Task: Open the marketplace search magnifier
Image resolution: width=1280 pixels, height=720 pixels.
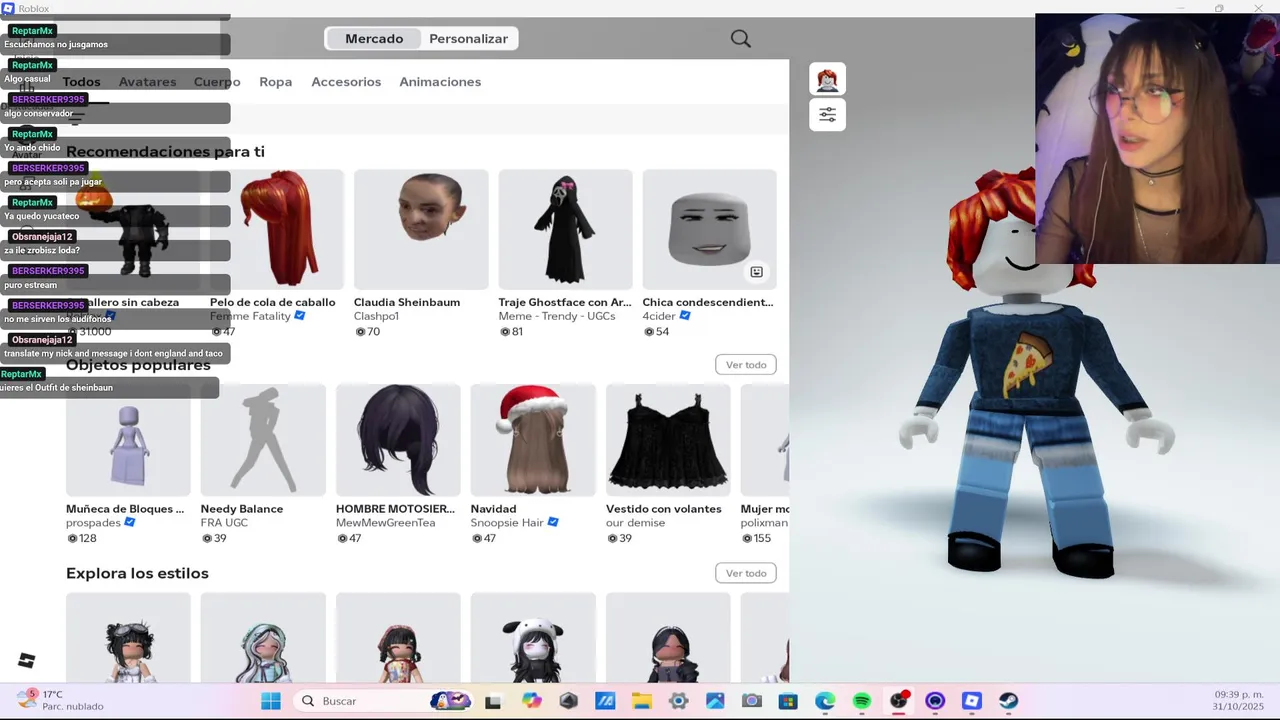Action: coord(740,39)
